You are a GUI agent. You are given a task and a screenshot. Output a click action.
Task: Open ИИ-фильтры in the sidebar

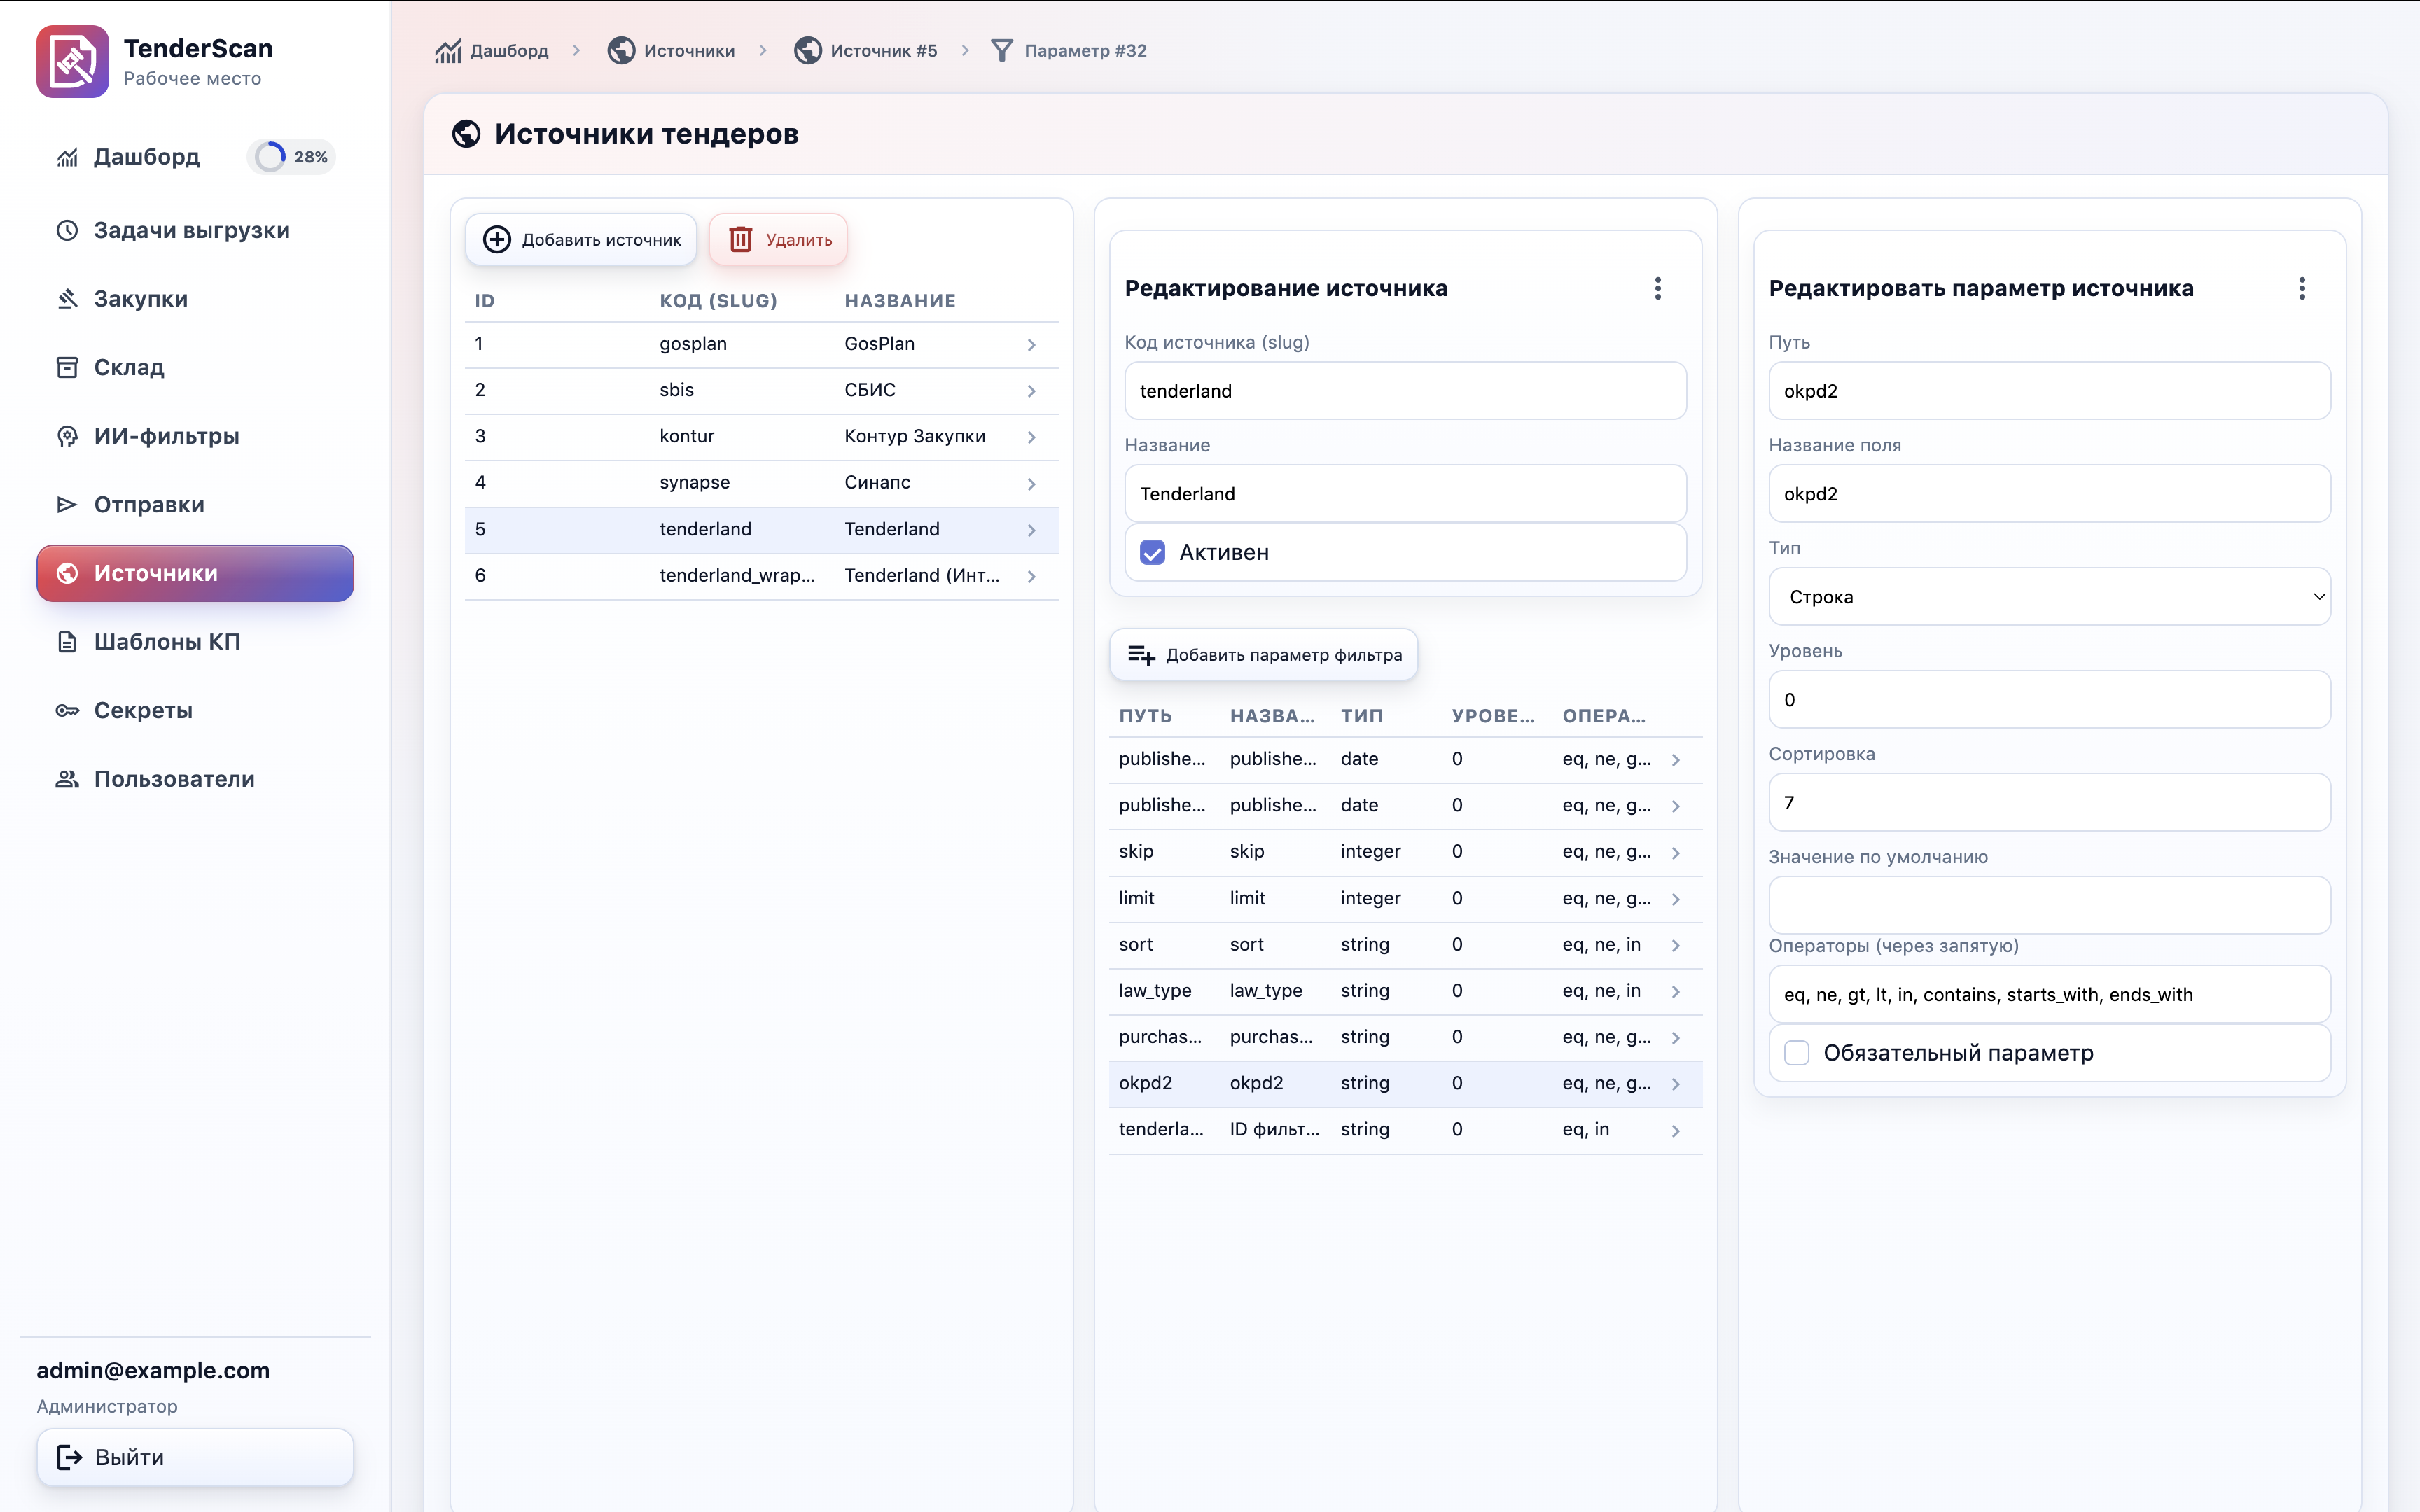click(166, 436)
